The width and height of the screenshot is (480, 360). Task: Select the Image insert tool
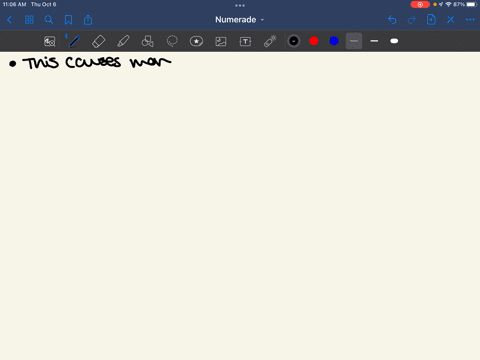pyautogui.click(x=221, y=41)
